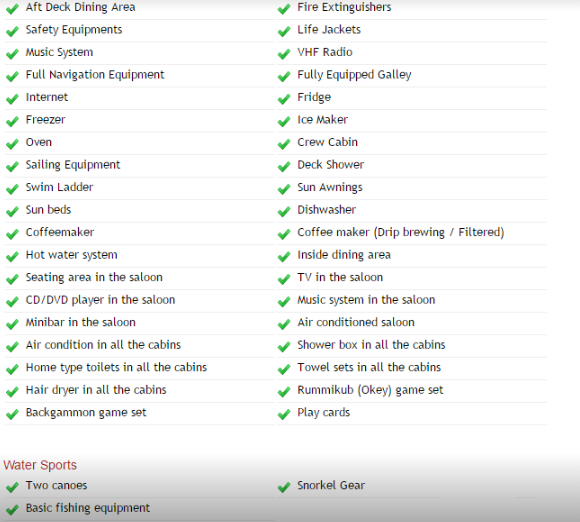Click the checkmark icon next to Ice Maker
This screenshot has height=522, width=580.
pyautogui.click(x=284, y=122)
